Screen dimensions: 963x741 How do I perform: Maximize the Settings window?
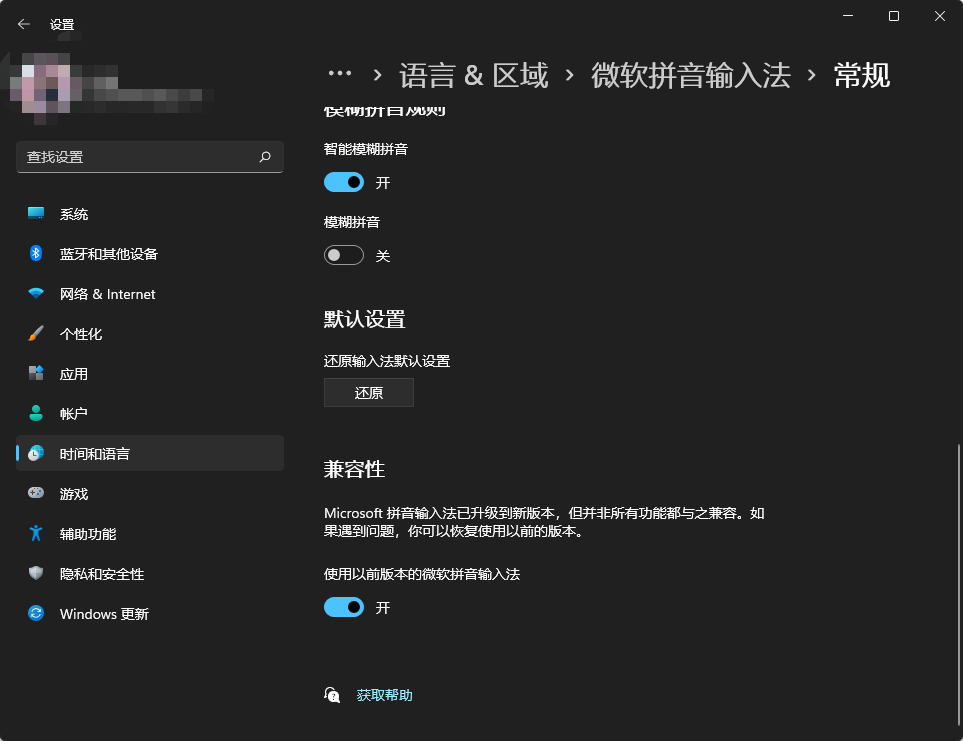pyautogui.click(x=894, y=16)
